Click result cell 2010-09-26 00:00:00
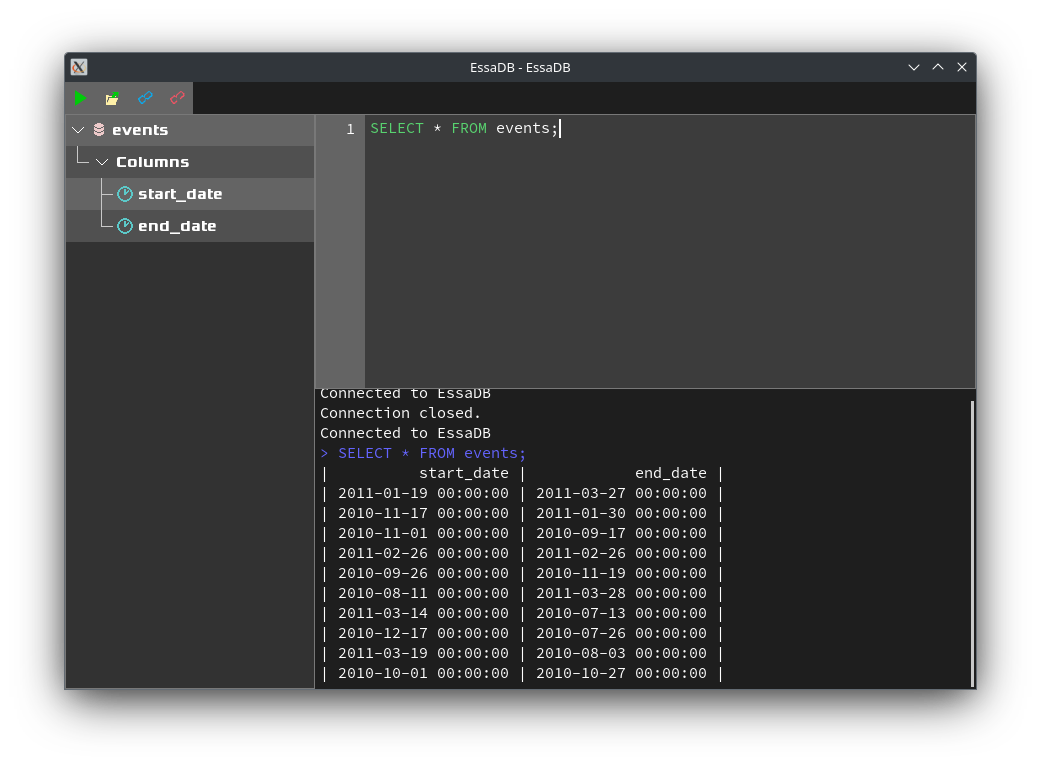This screenshot has height=766, width=1041. point(424,573)
